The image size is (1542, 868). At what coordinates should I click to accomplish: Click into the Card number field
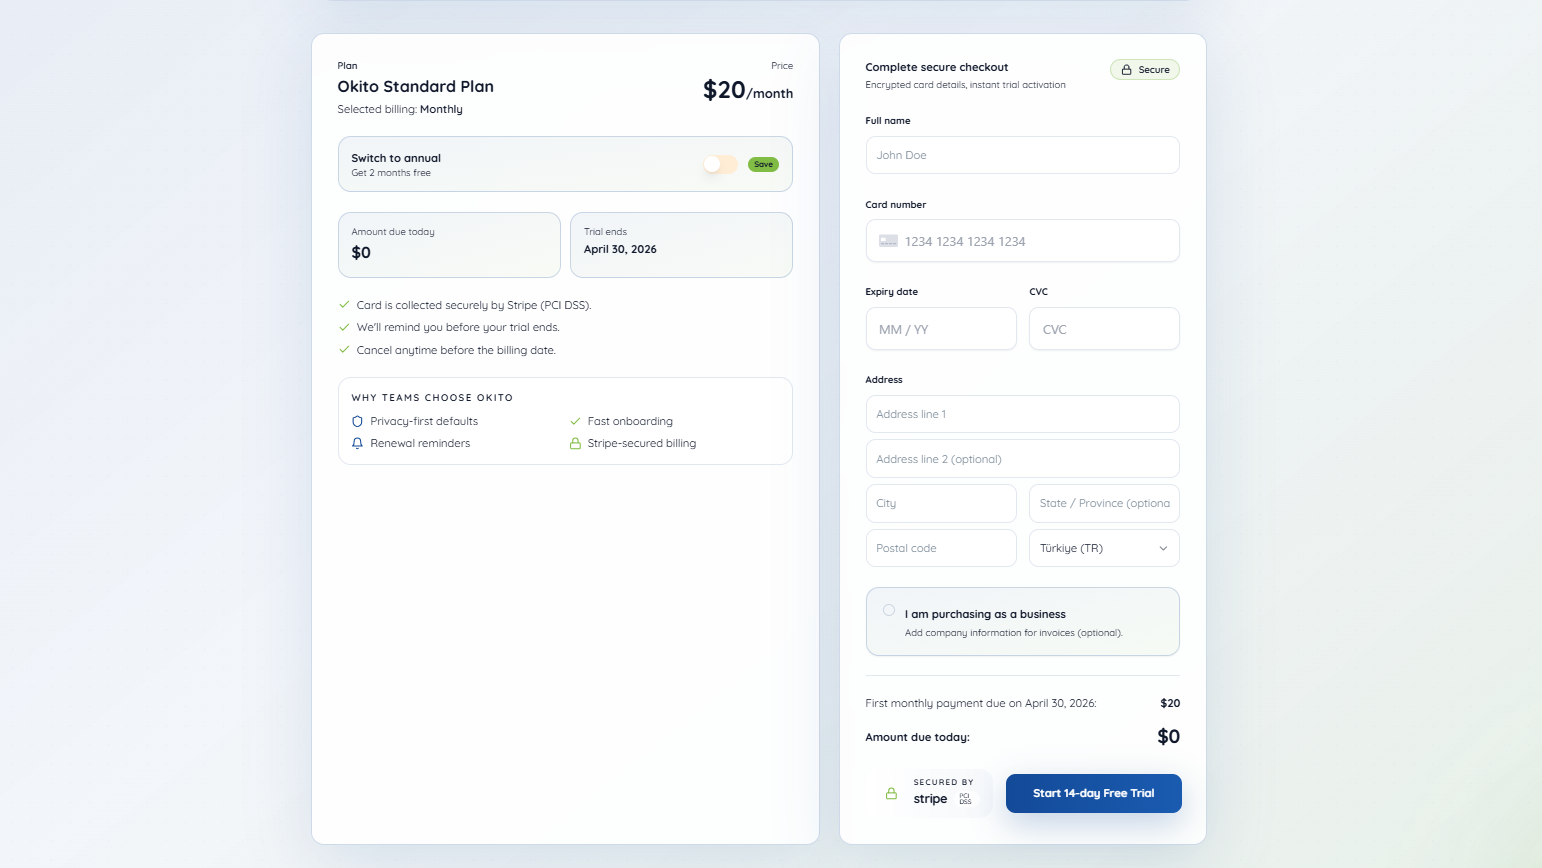[1022, 241]
